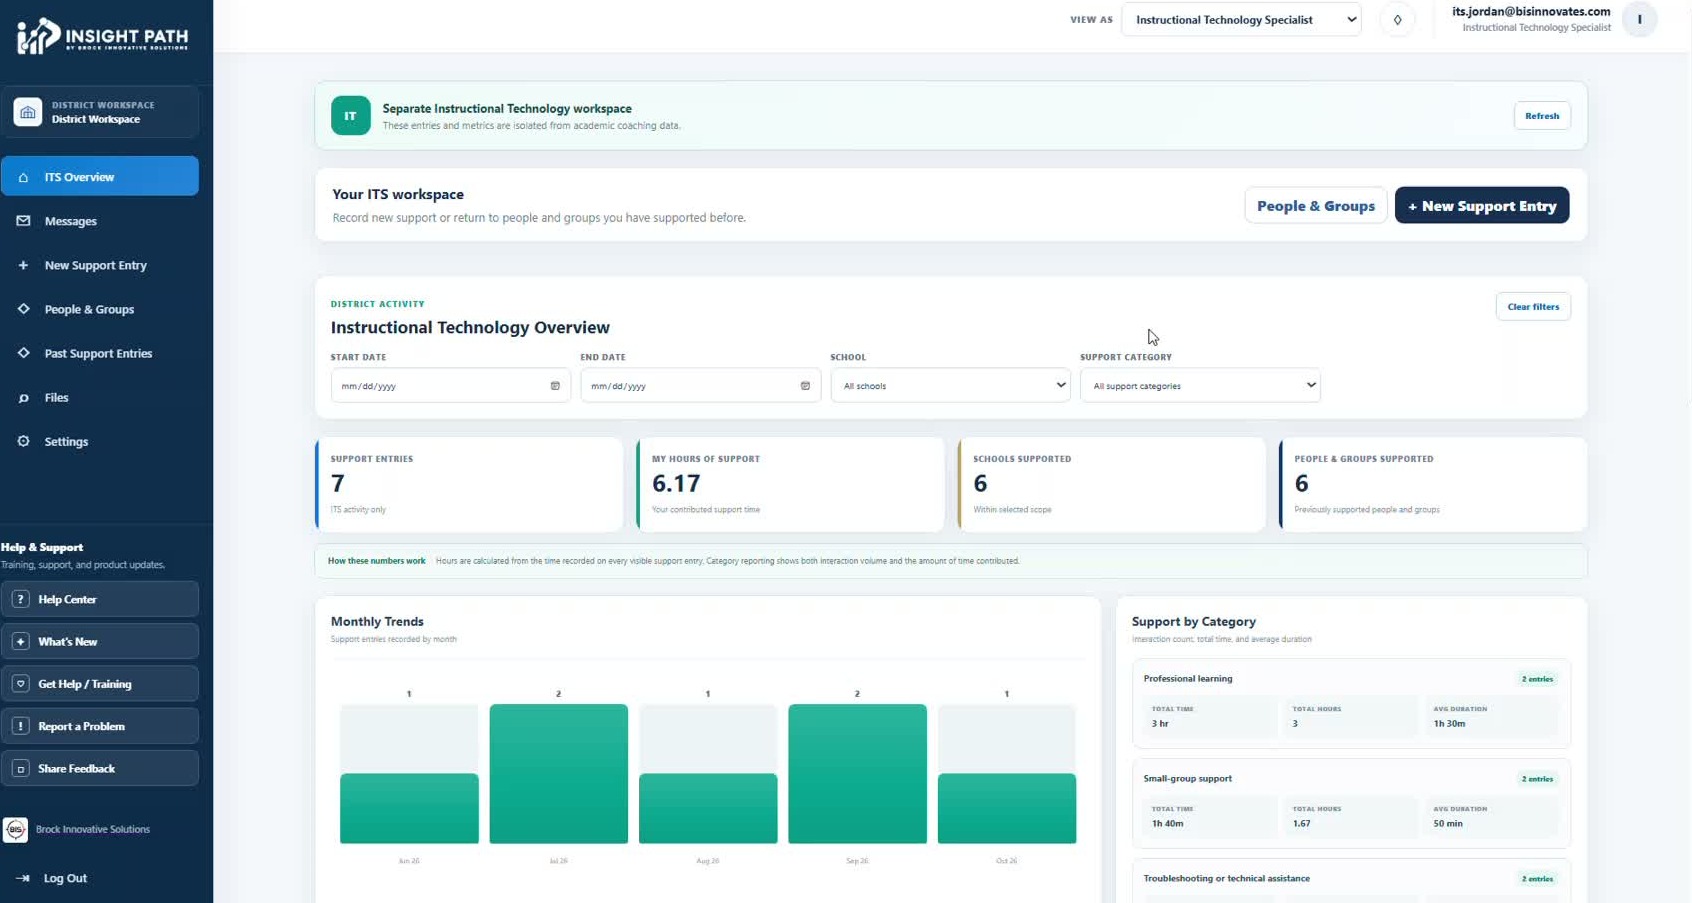Image resolution: width=1692 pixels, height=903 pixels.
Task: Click the Small-group support category card
Action: 1351,803
